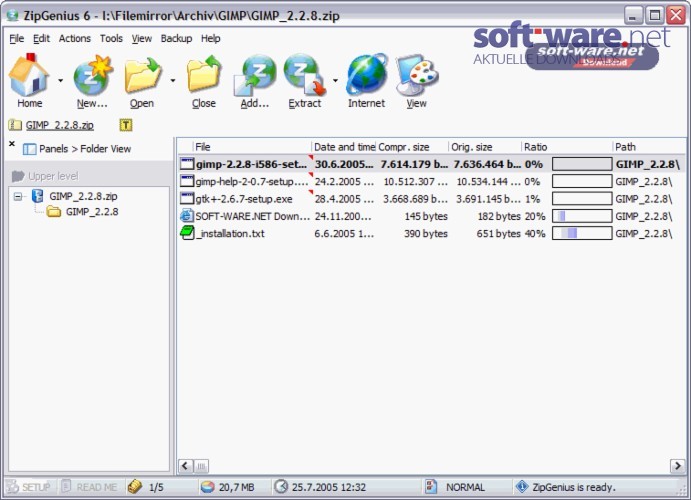Sort by the File column header
The width and height of the screenshot is (691, 500).
tap(252, 147)
